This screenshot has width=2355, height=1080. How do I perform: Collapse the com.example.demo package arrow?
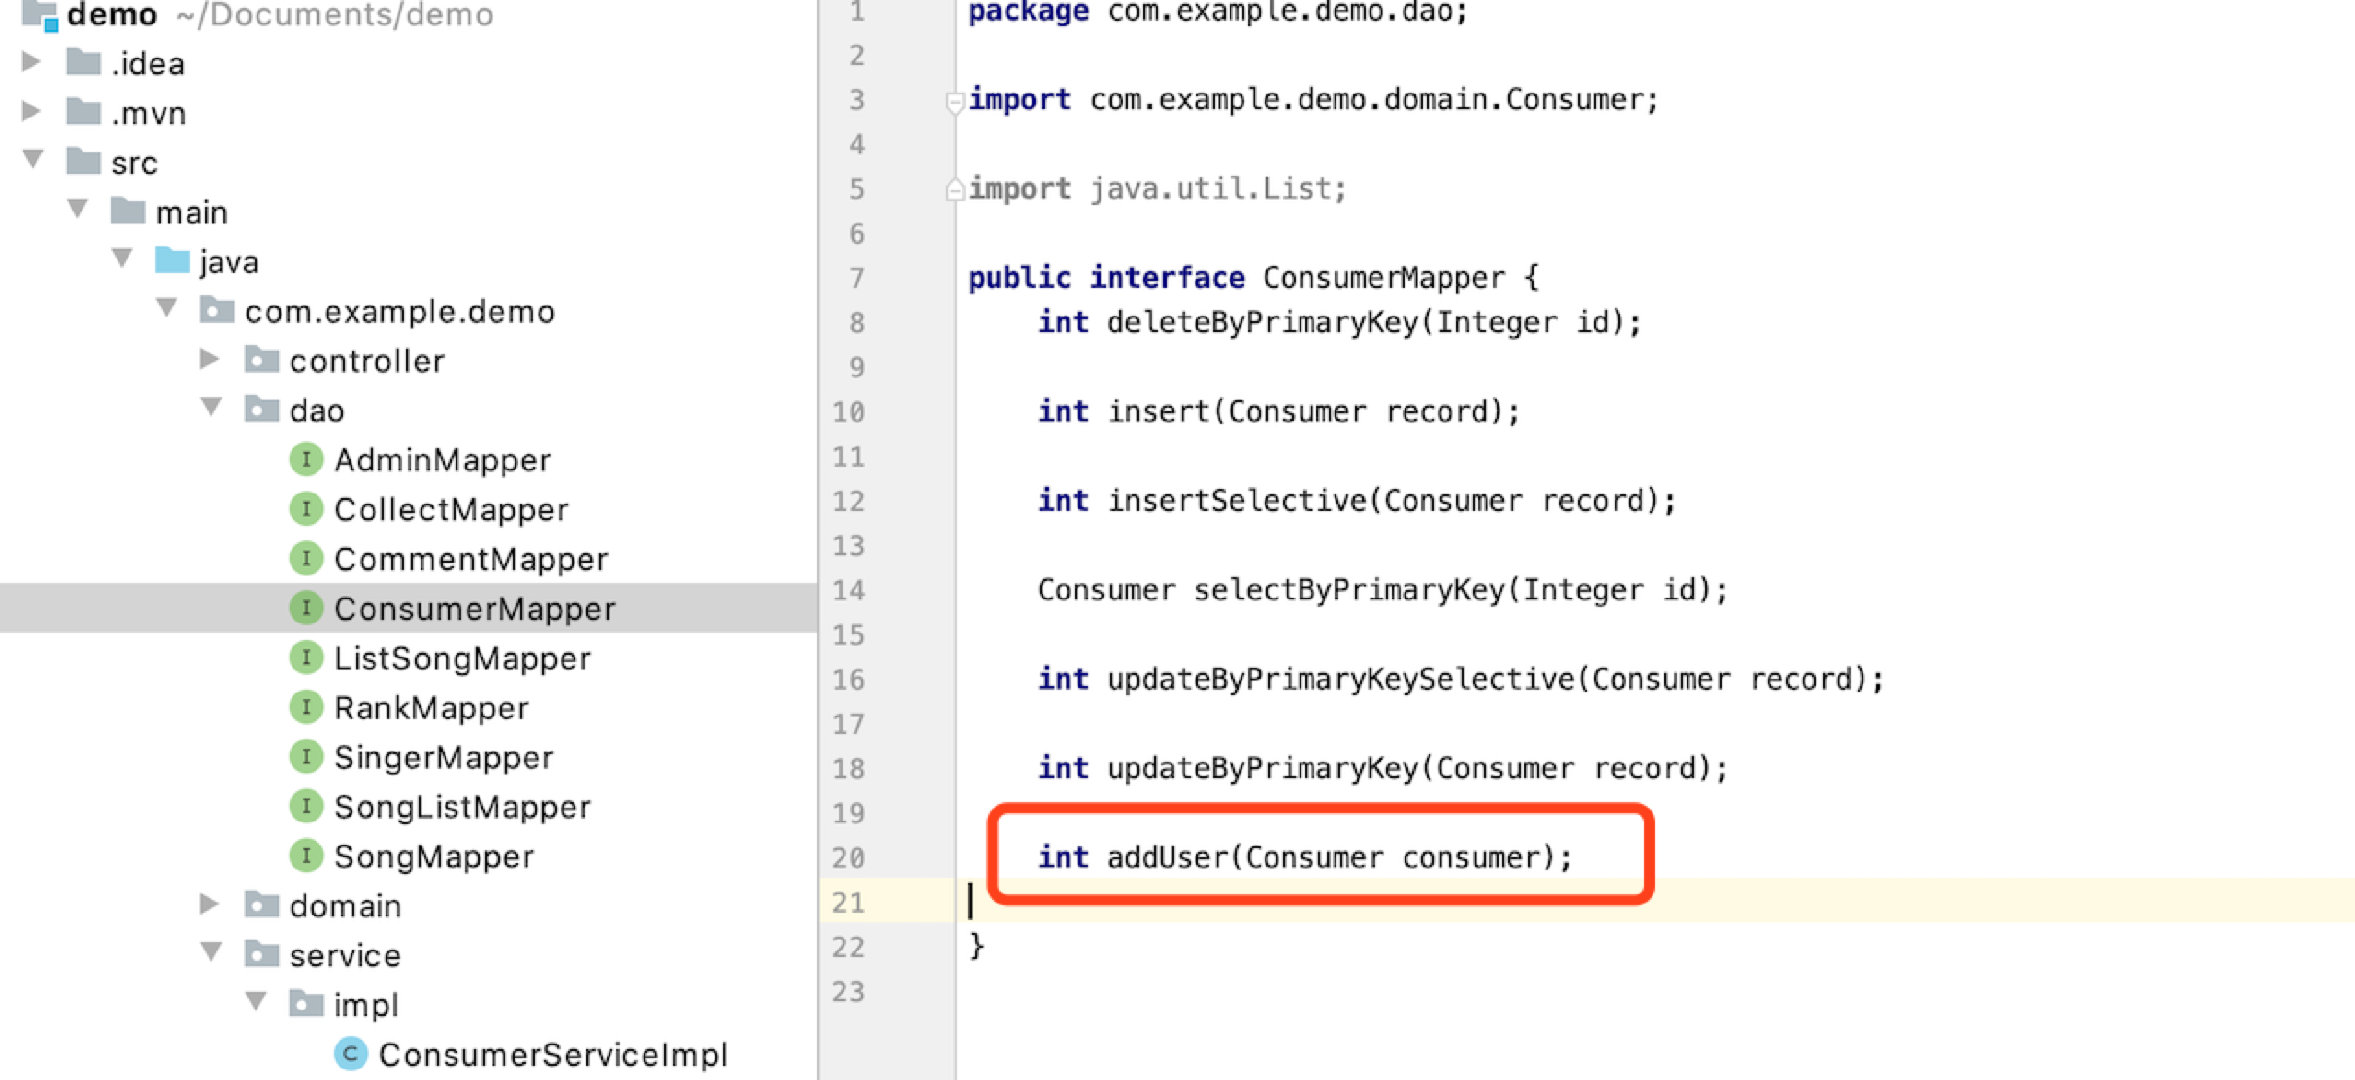click(x=167, y=308)
